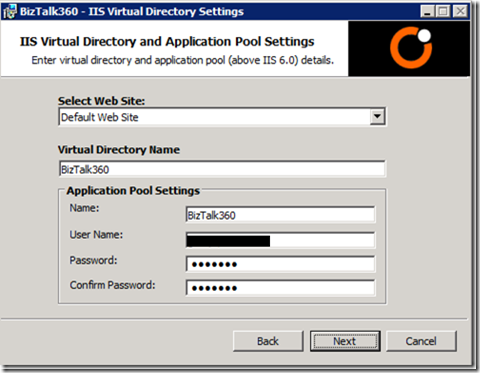Go to the next installer step
This screenshot has width=480, height=373.
click(x=345, y=341)
